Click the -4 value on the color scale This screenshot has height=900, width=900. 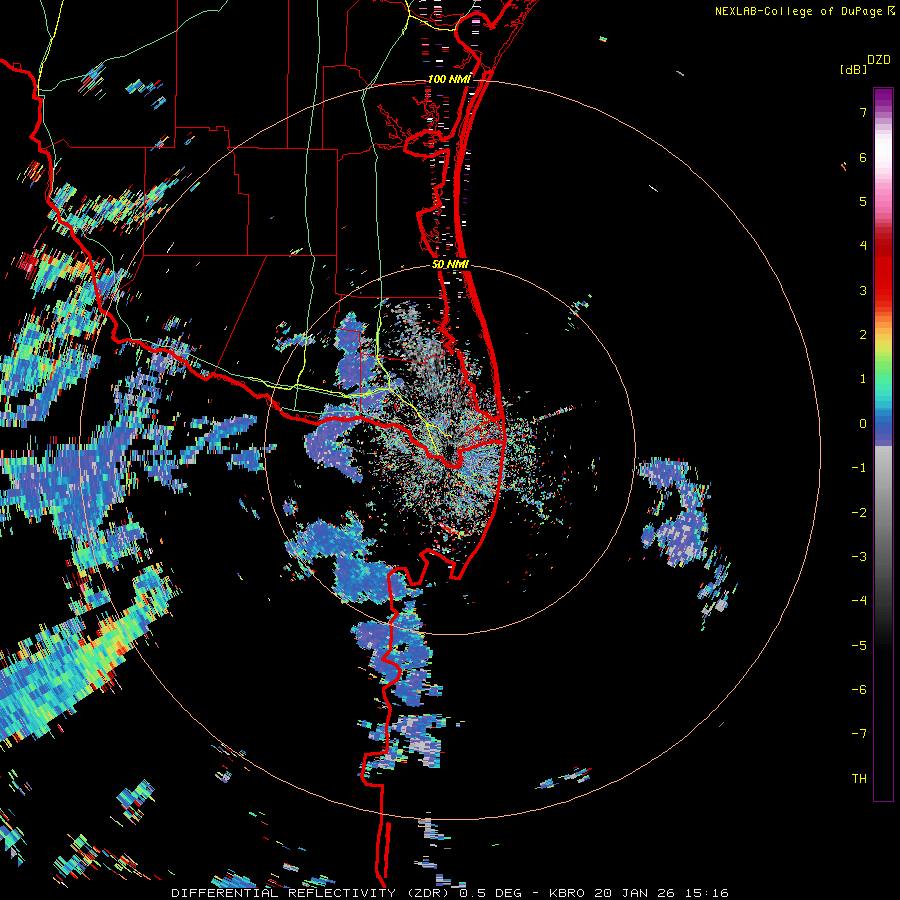pos(859,600)
